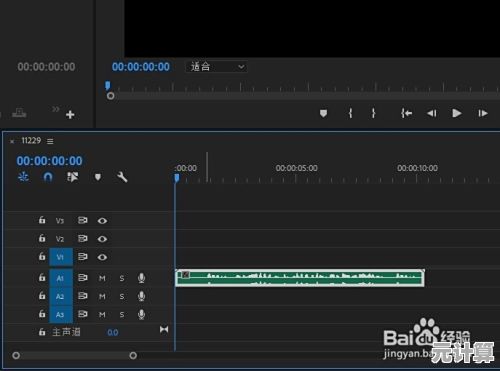Step forward one frame
The image size is (500, 371).
tap(483, 114)
